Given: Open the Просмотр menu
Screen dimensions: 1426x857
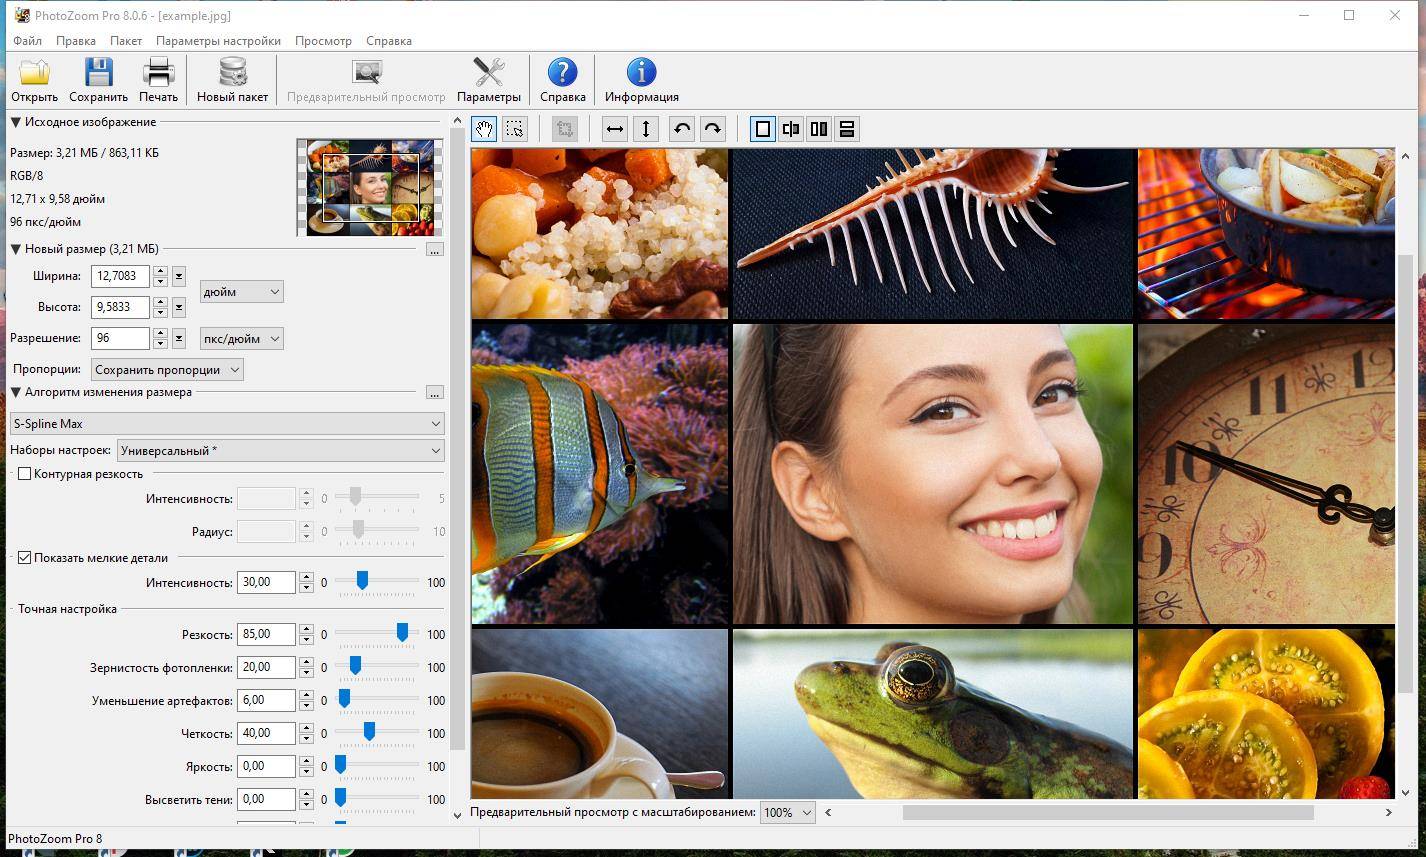Looking at the screenshot, I should pos(323,41).
